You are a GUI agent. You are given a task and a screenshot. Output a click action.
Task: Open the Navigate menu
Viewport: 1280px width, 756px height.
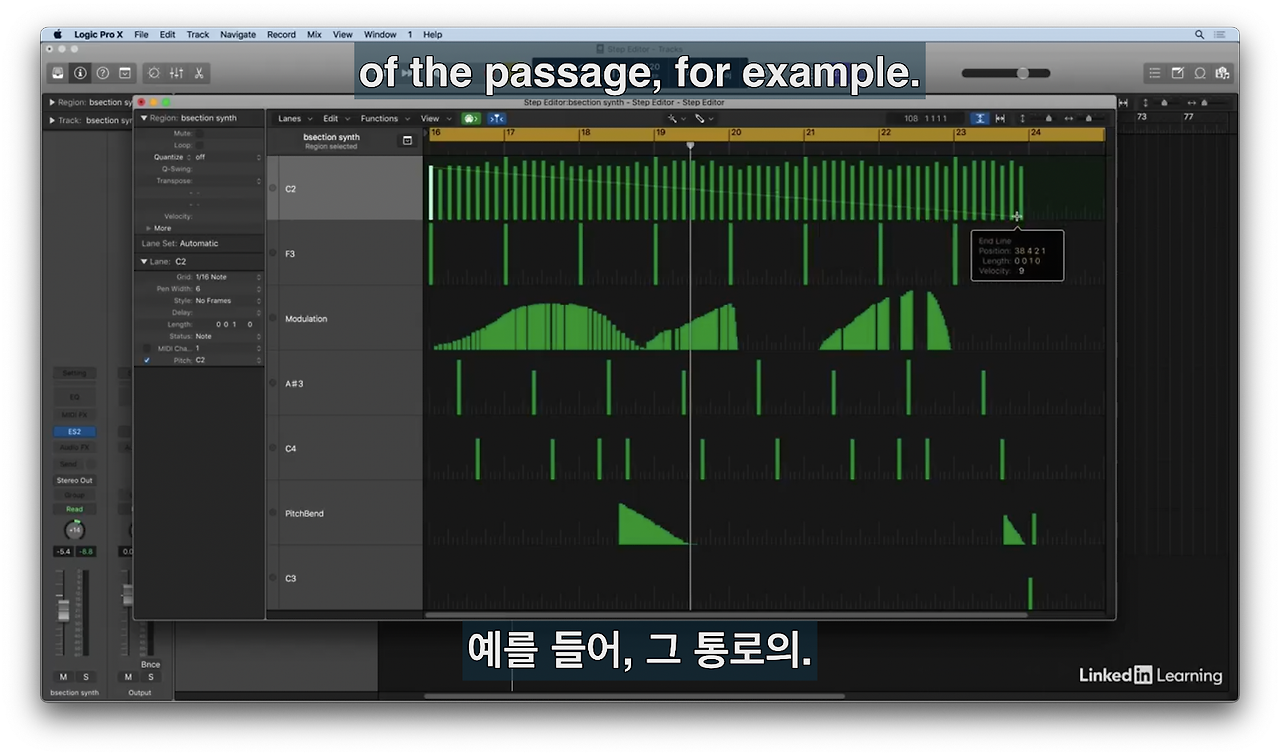[238, 34]
